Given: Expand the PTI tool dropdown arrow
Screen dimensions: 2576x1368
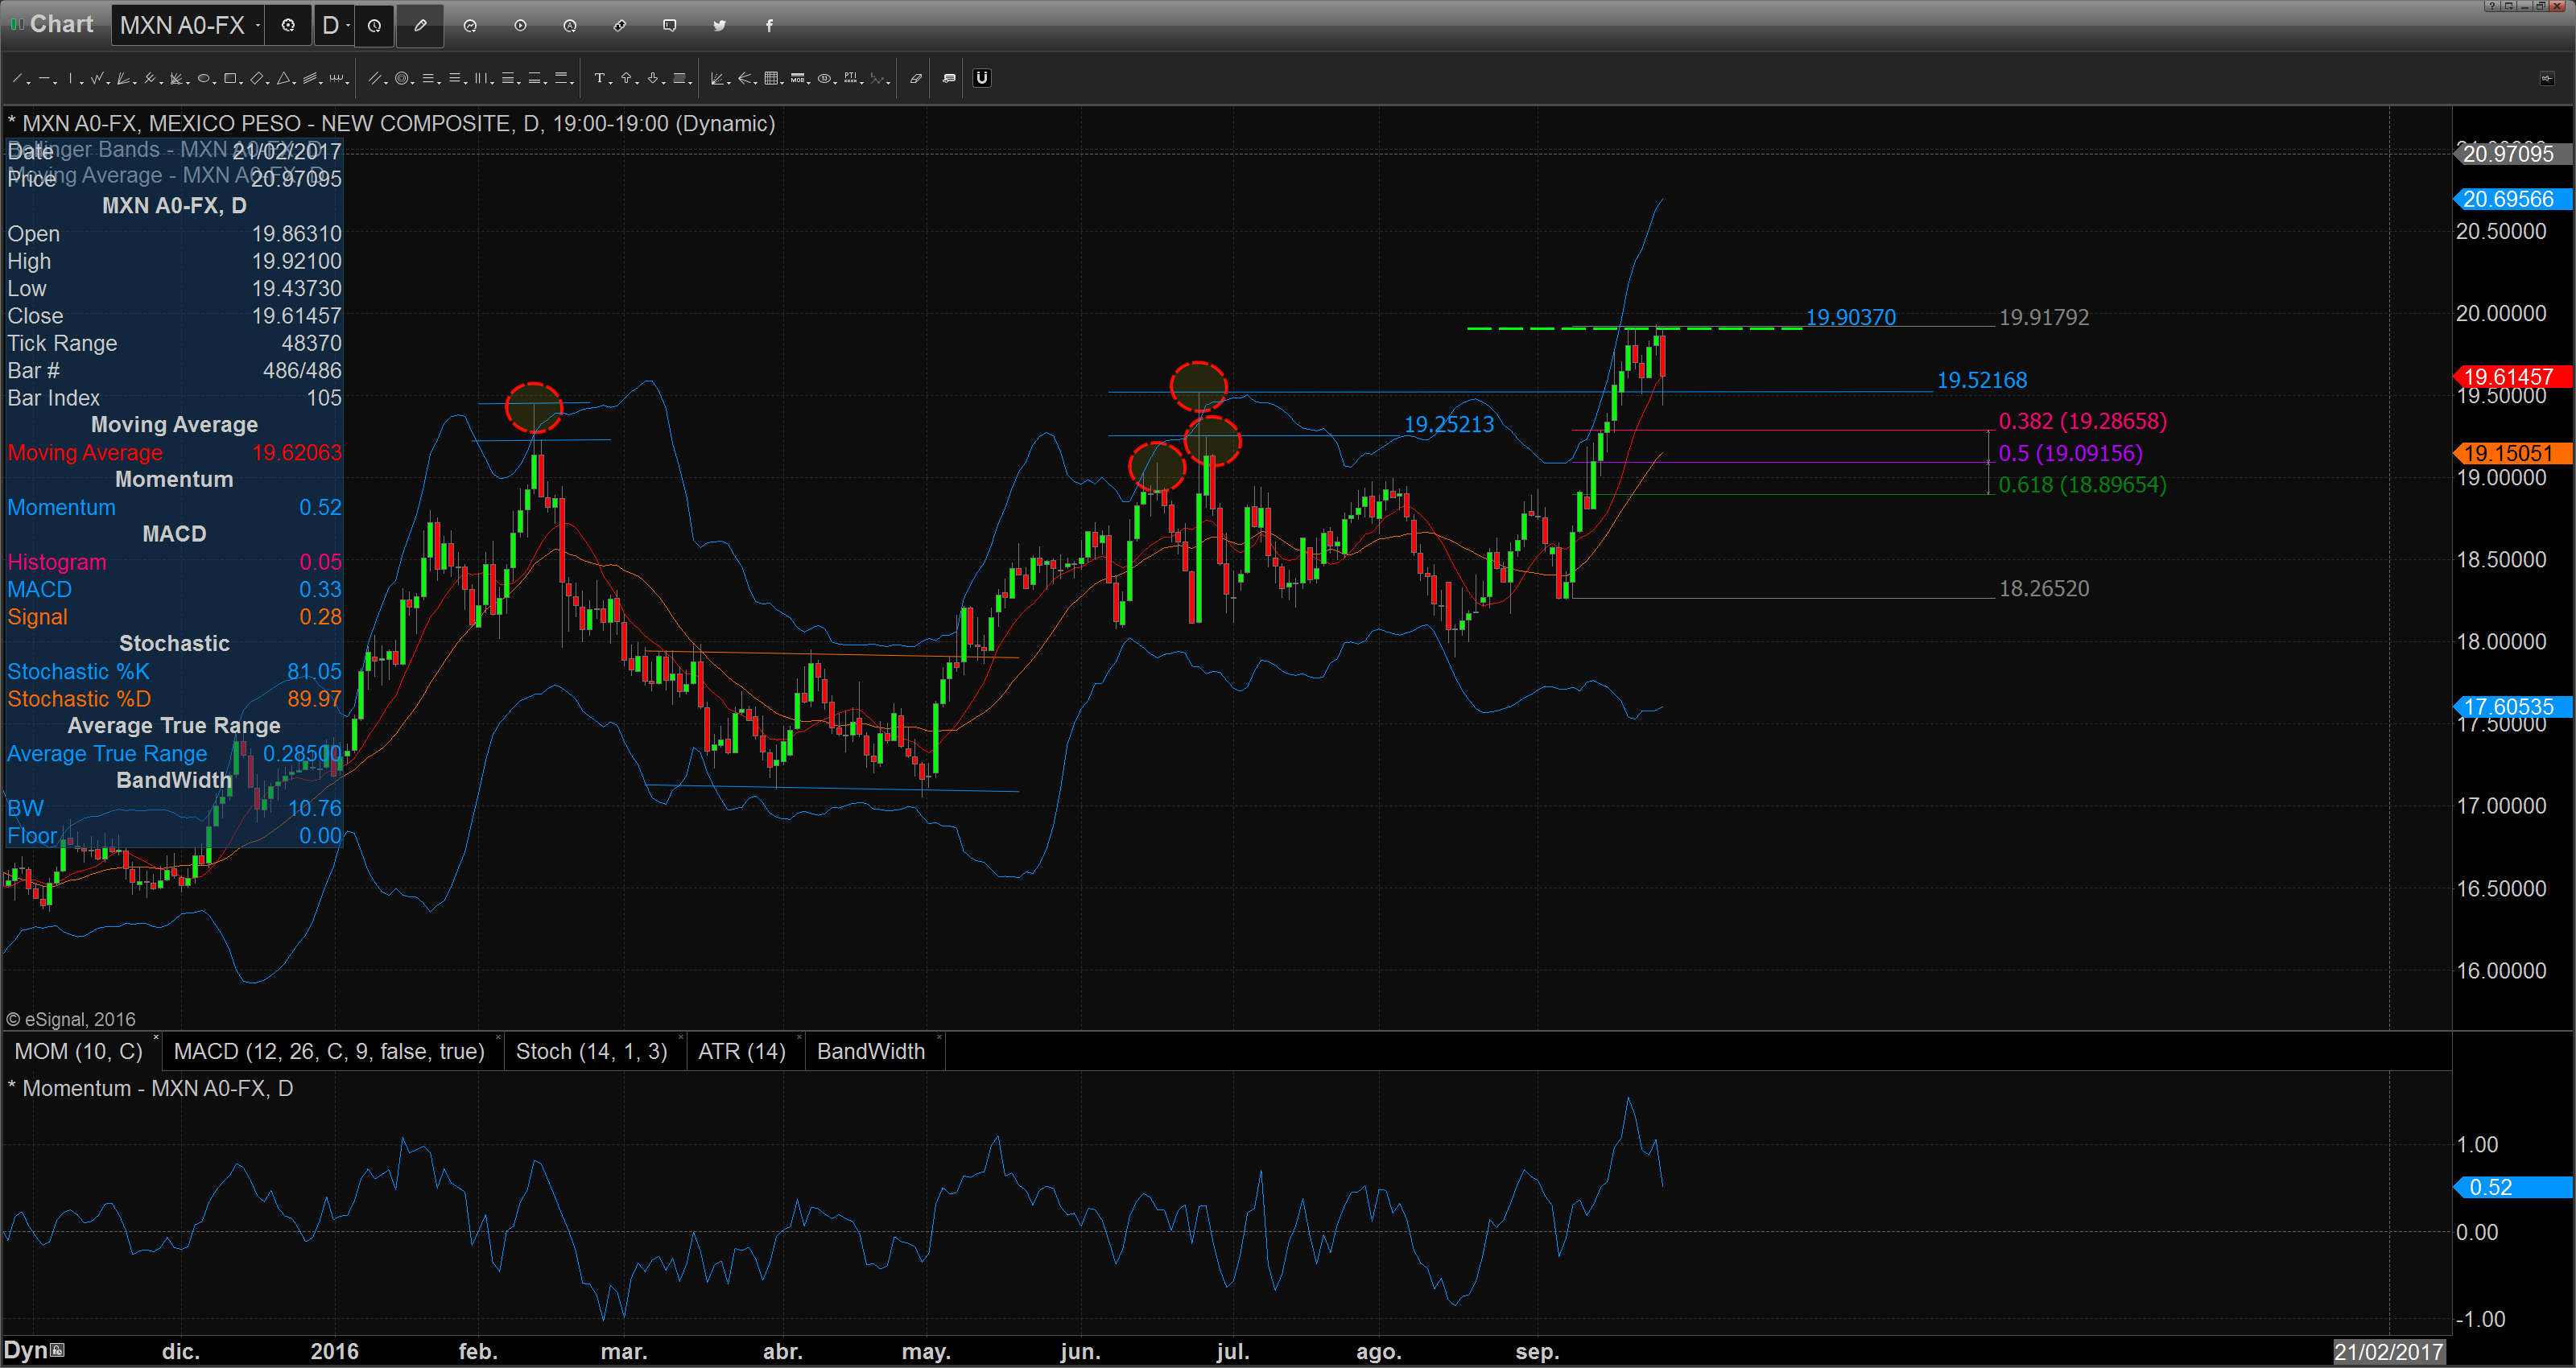Looking at the screenshot, I should [x=862, y=83].
